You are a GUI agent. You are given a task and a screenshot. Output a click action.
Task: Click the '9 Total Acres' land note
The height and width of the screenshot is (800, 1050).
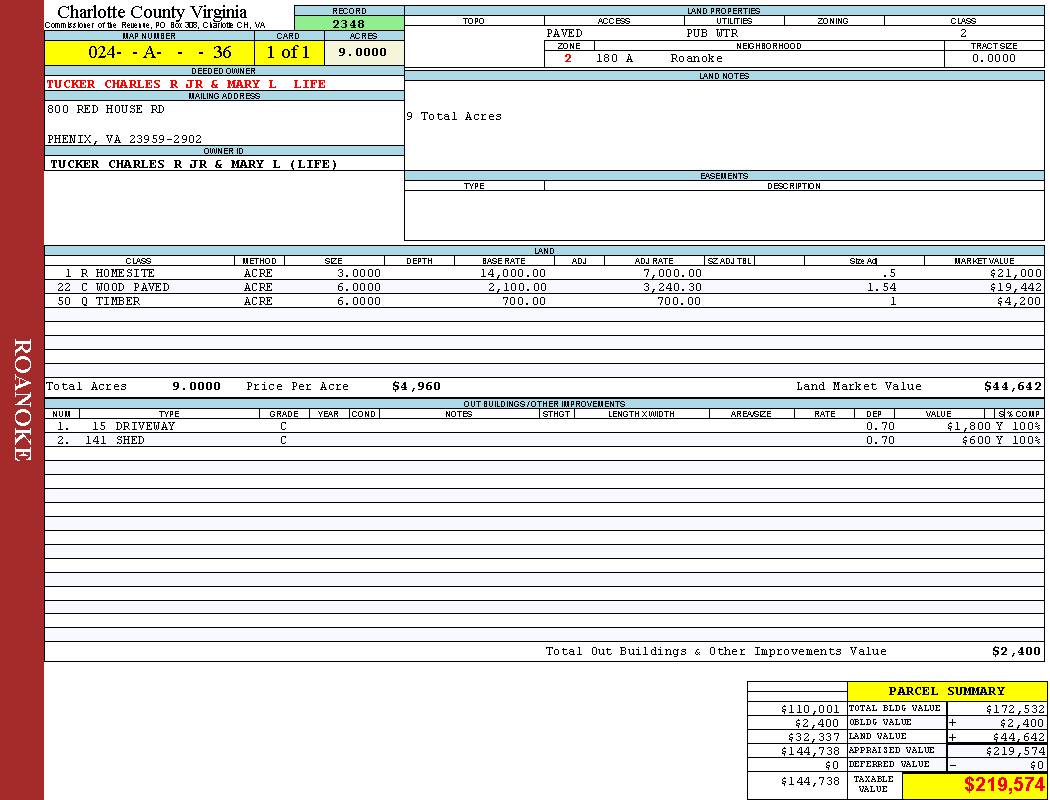coord(454,116)
